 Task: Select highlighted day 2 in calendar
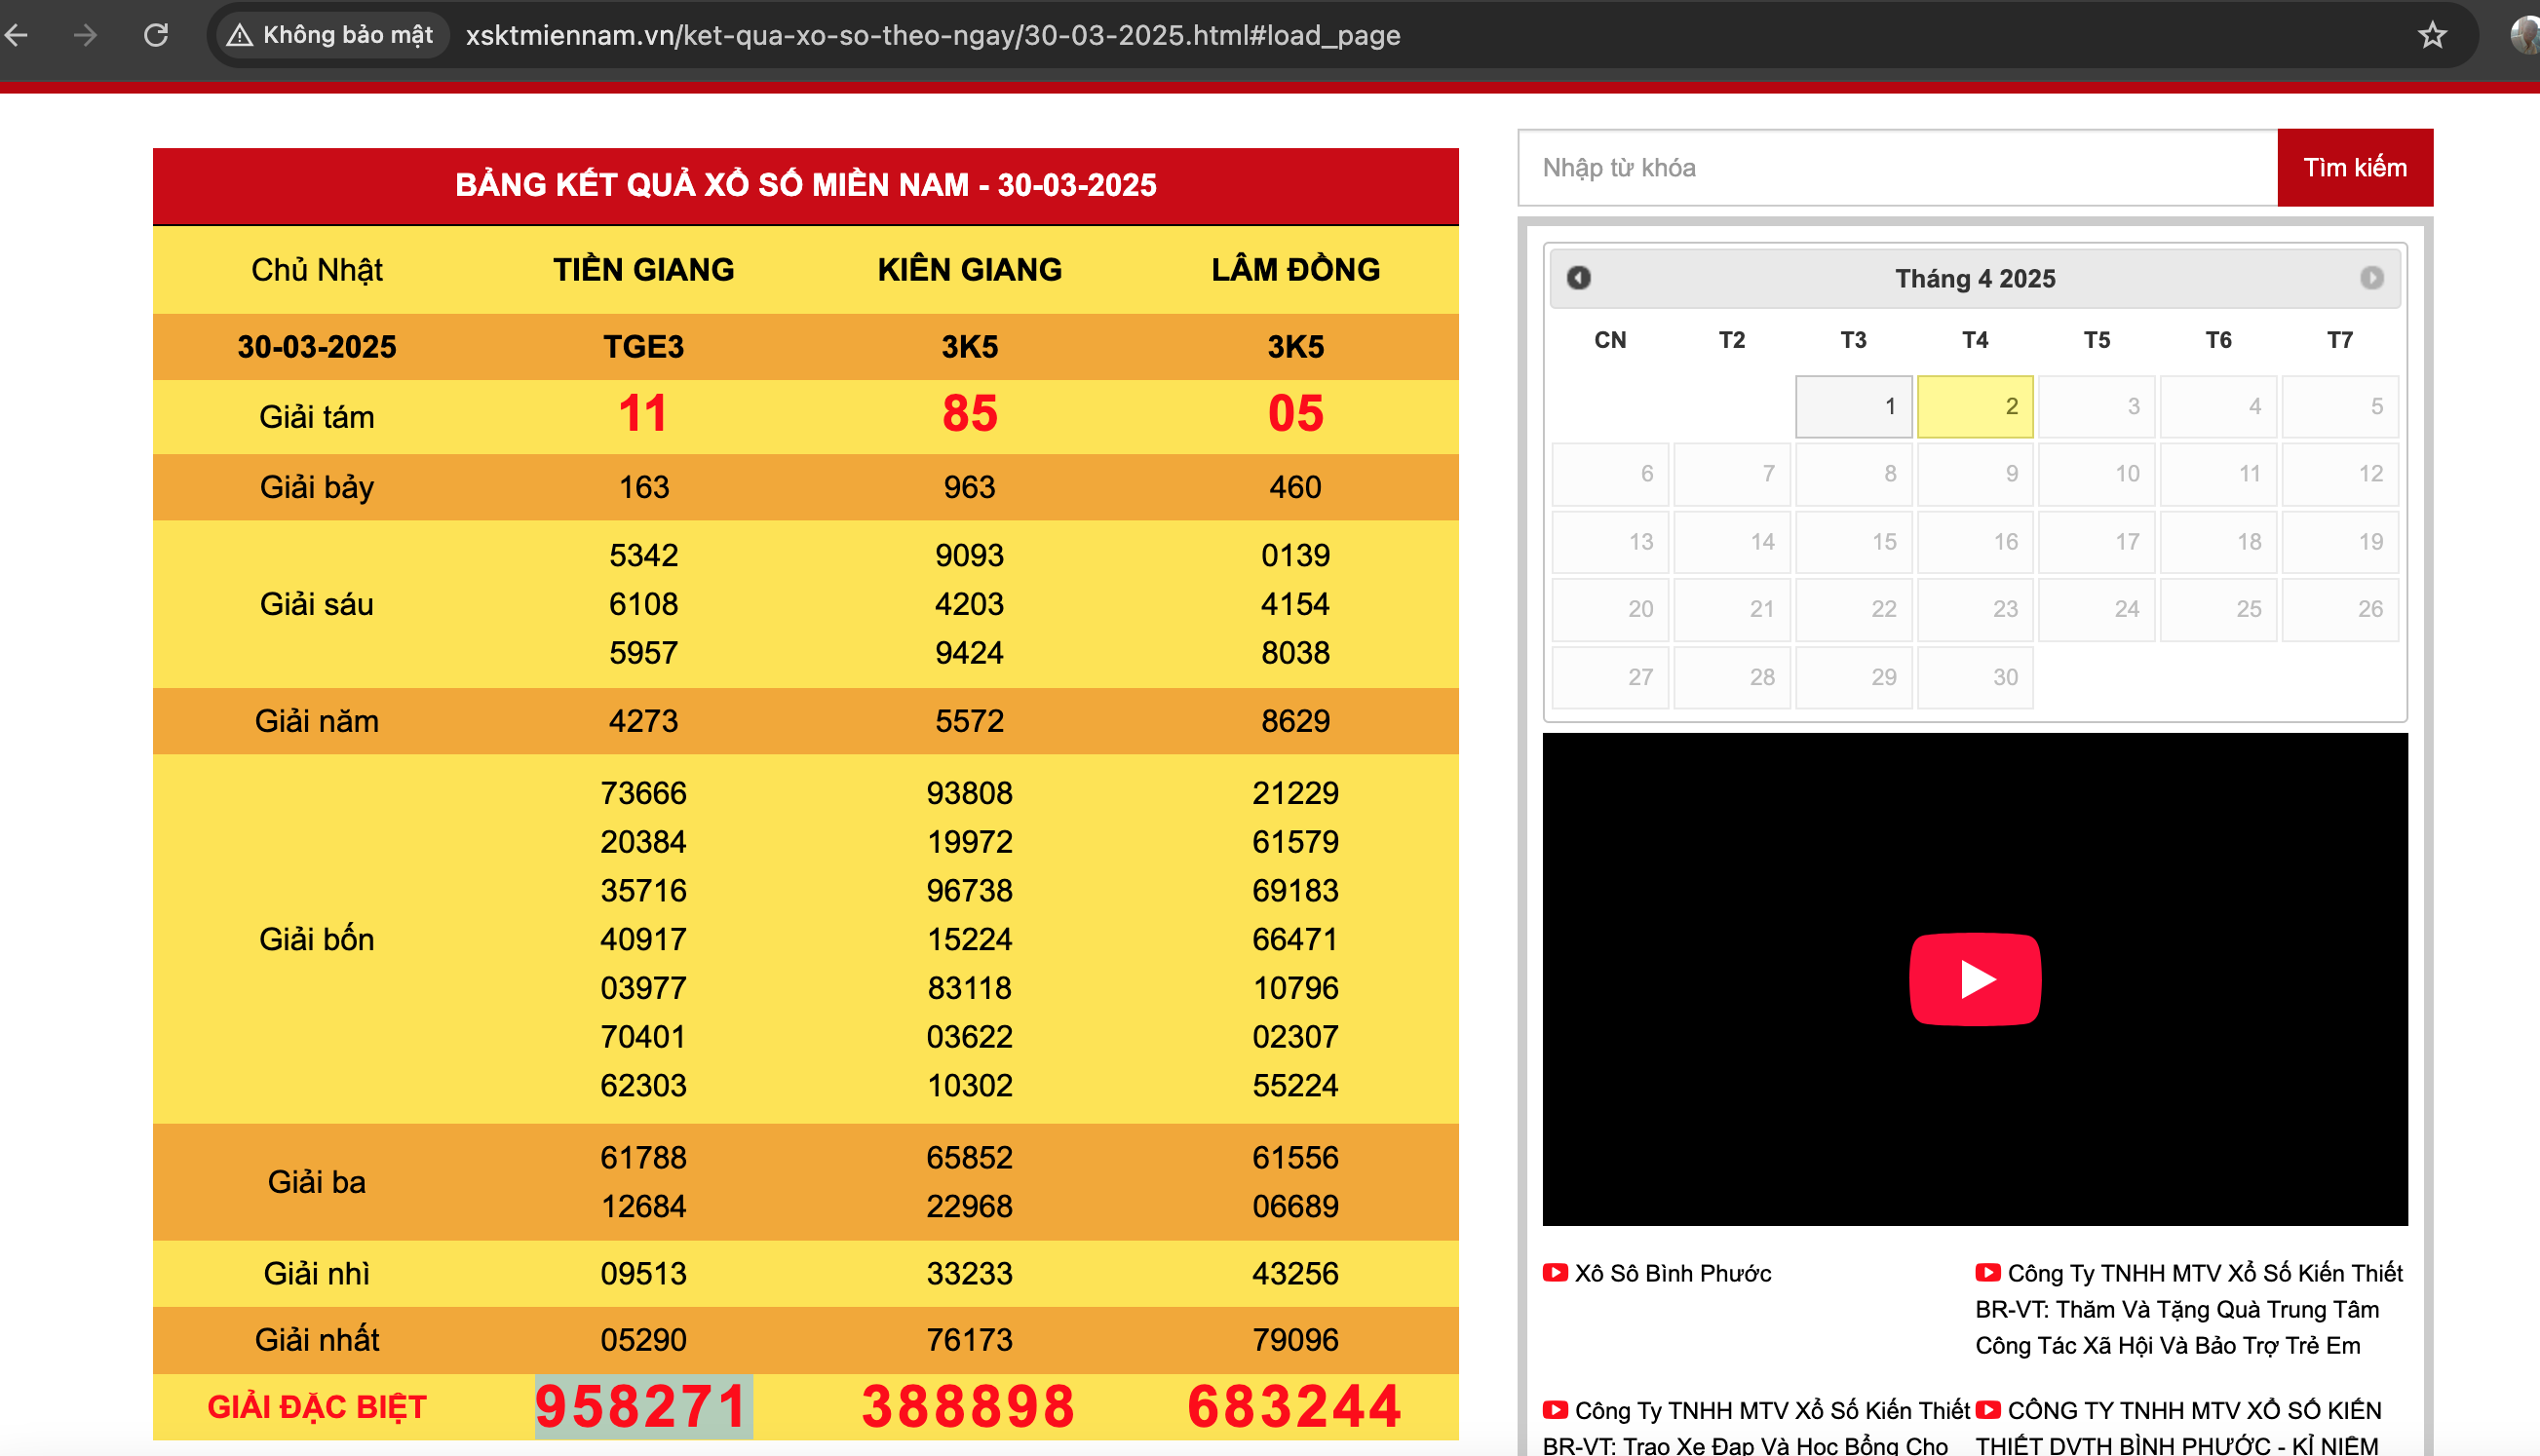click(x=1974, y=407)
